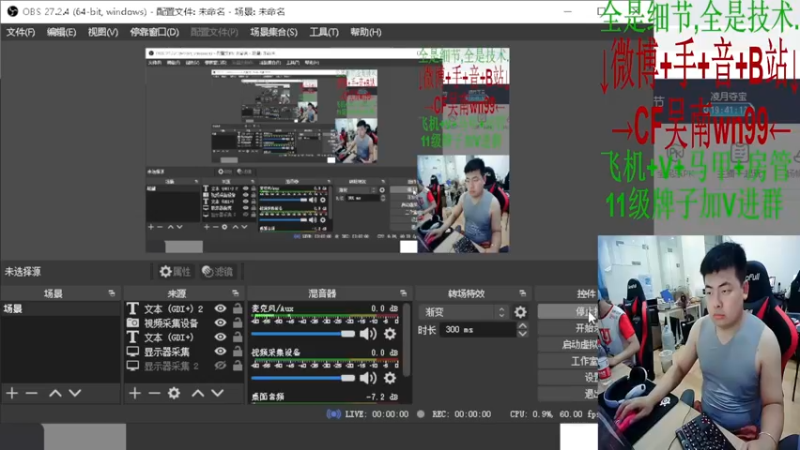Select source 显示器采集 in sources list
The width and height of the screenshot is (800, 450).
pos(167,352)
